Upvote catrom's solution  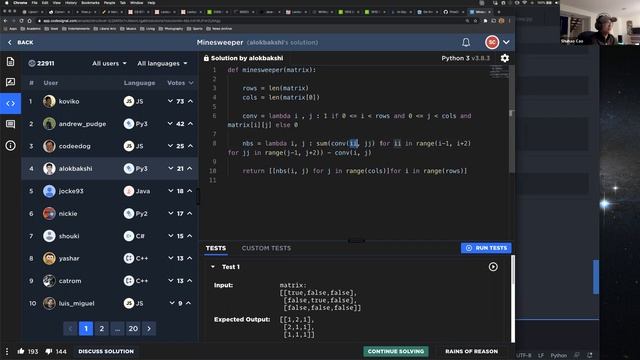tap(190, 281)
